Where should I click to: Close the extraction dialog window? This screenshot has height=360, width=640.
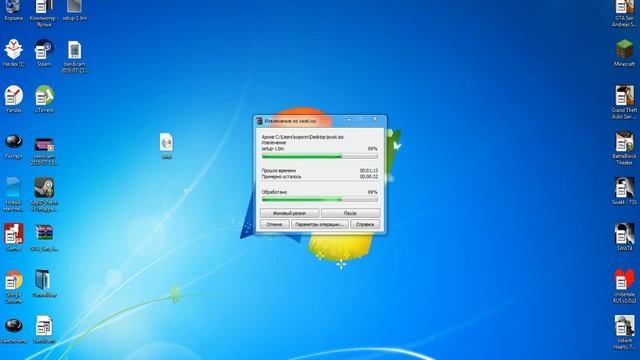tap(375, 120)
